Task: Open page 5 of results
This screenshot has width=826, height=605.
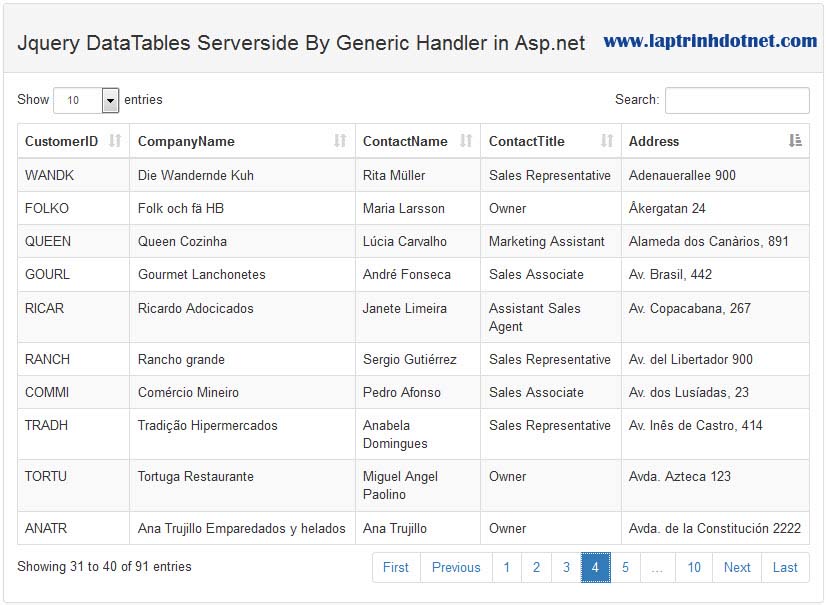Action: tap(624, 567)
